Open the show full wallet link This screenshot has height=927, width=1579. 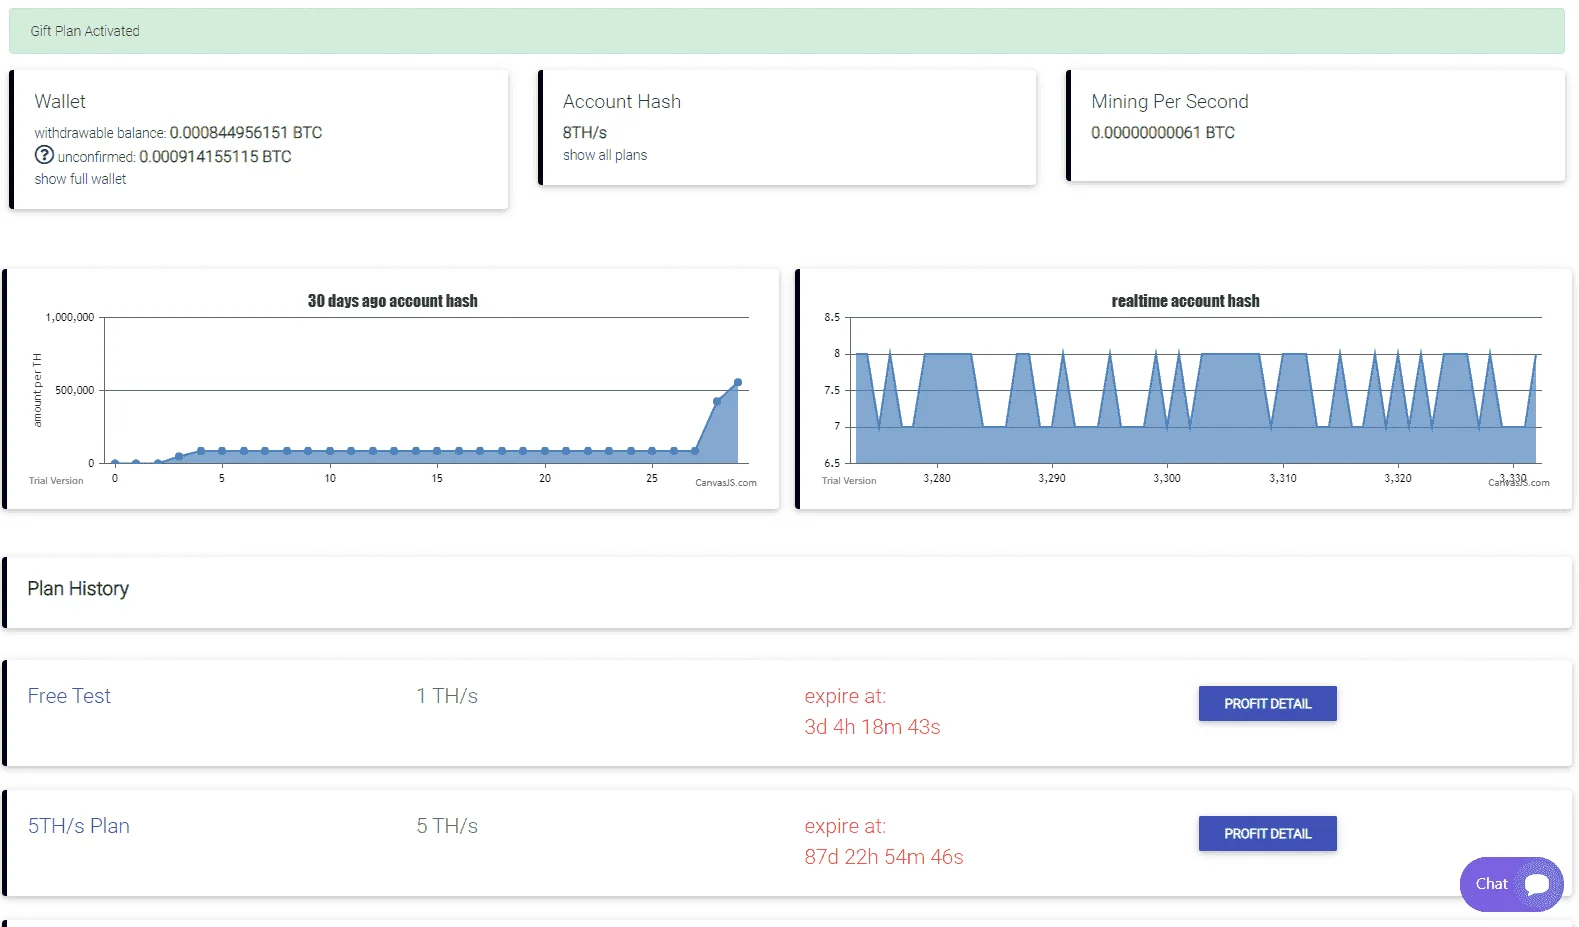click(80, 179)
